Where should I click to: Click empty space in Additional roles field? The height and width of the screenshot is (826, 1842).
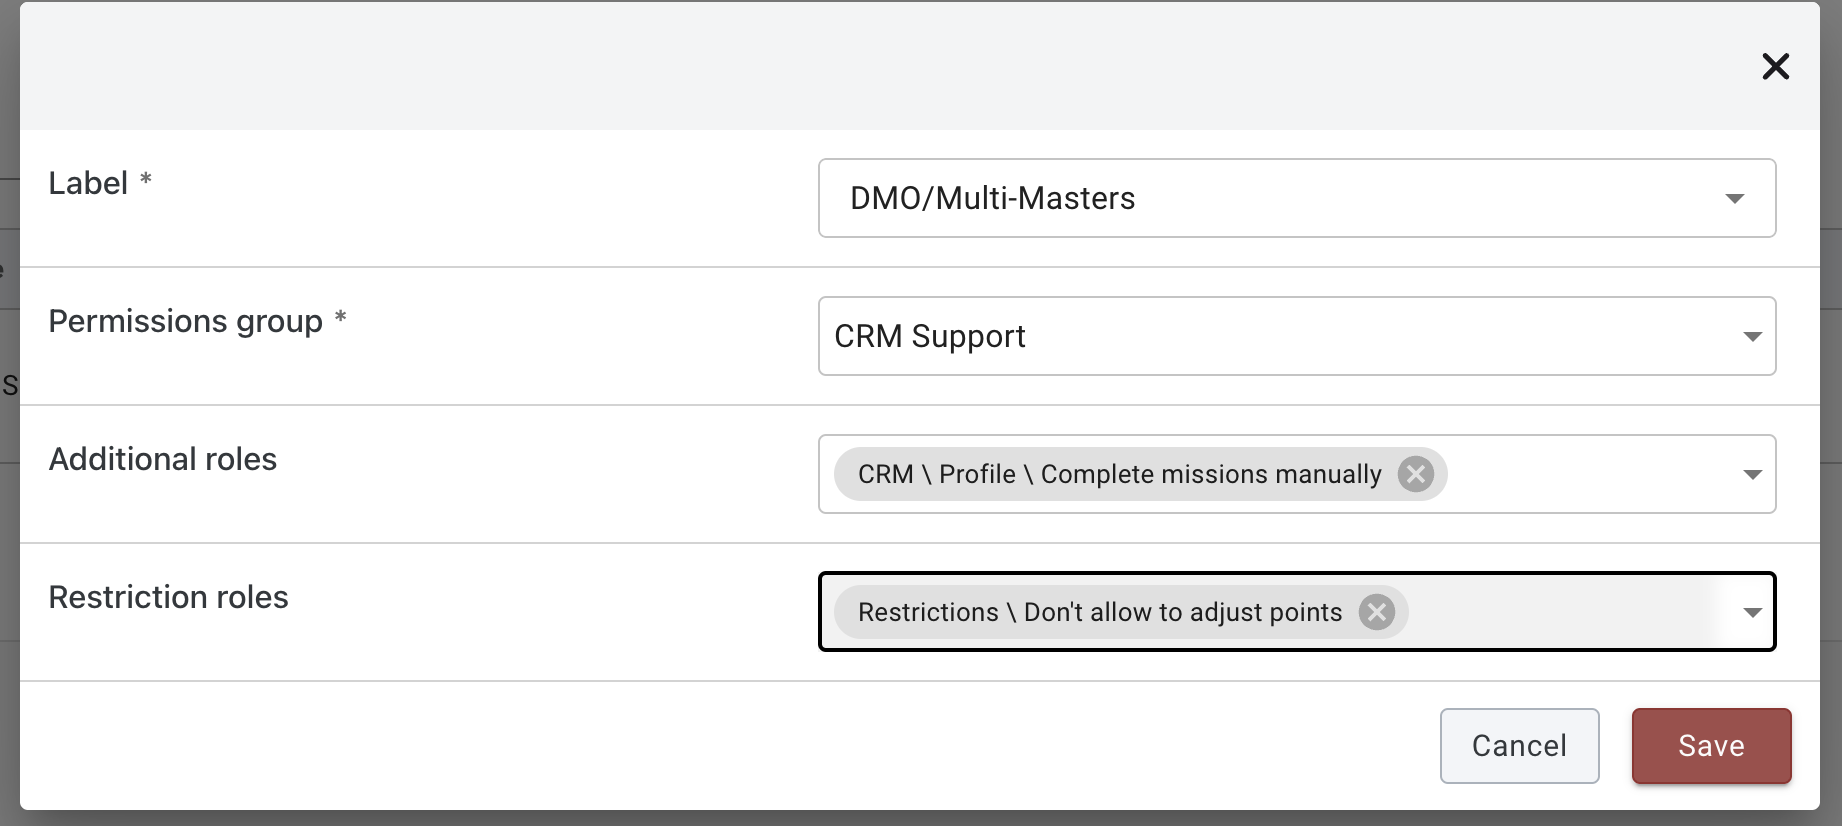pyautogui.click(x=1590, y=474)
